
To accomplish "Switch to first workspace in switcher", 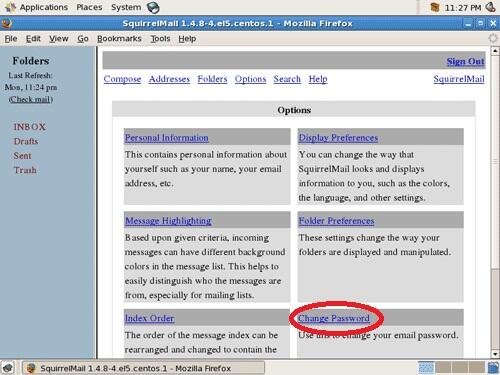I will (x=426, y=368).
